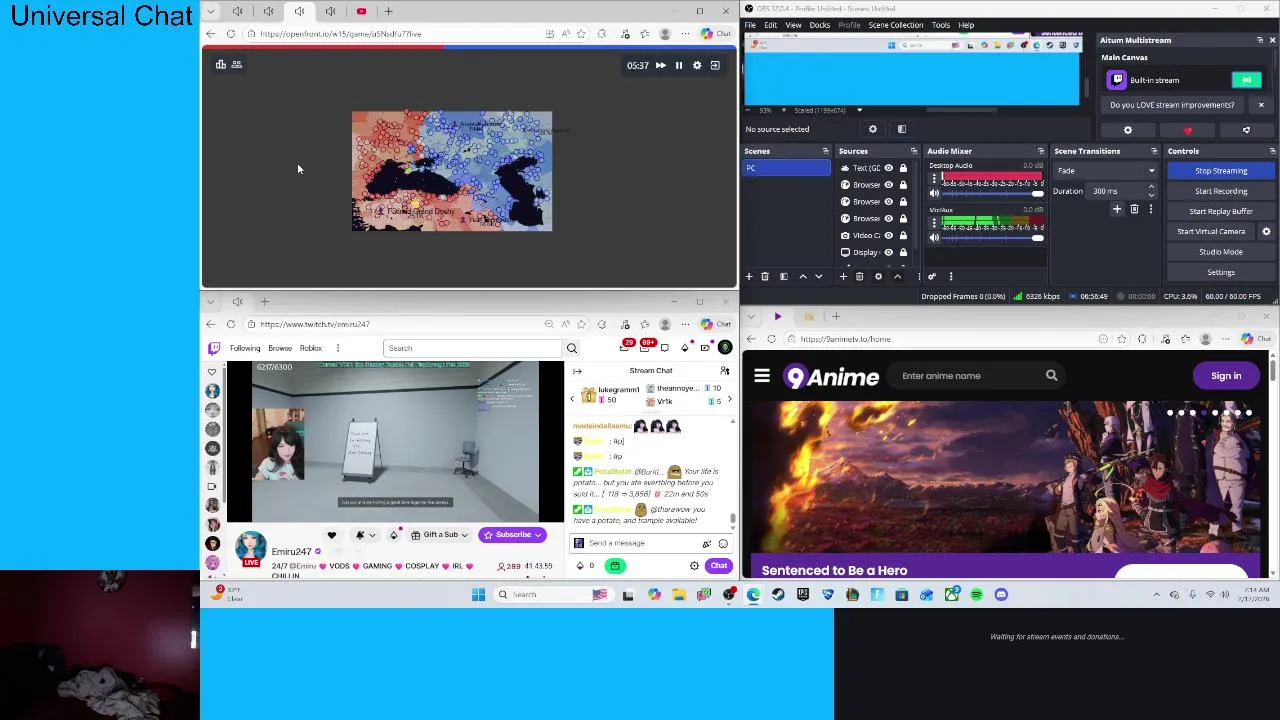
Task: Switch to the YouTube browser tab
Action: point(361,11)
